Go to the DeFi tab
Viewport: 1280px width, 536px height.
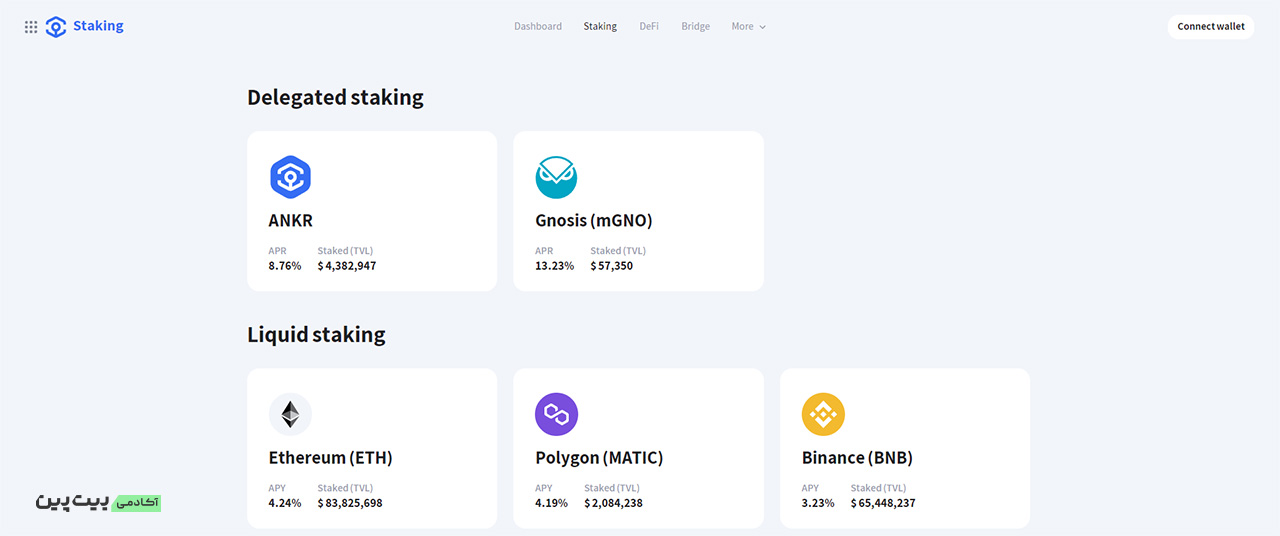coord(649,27)
